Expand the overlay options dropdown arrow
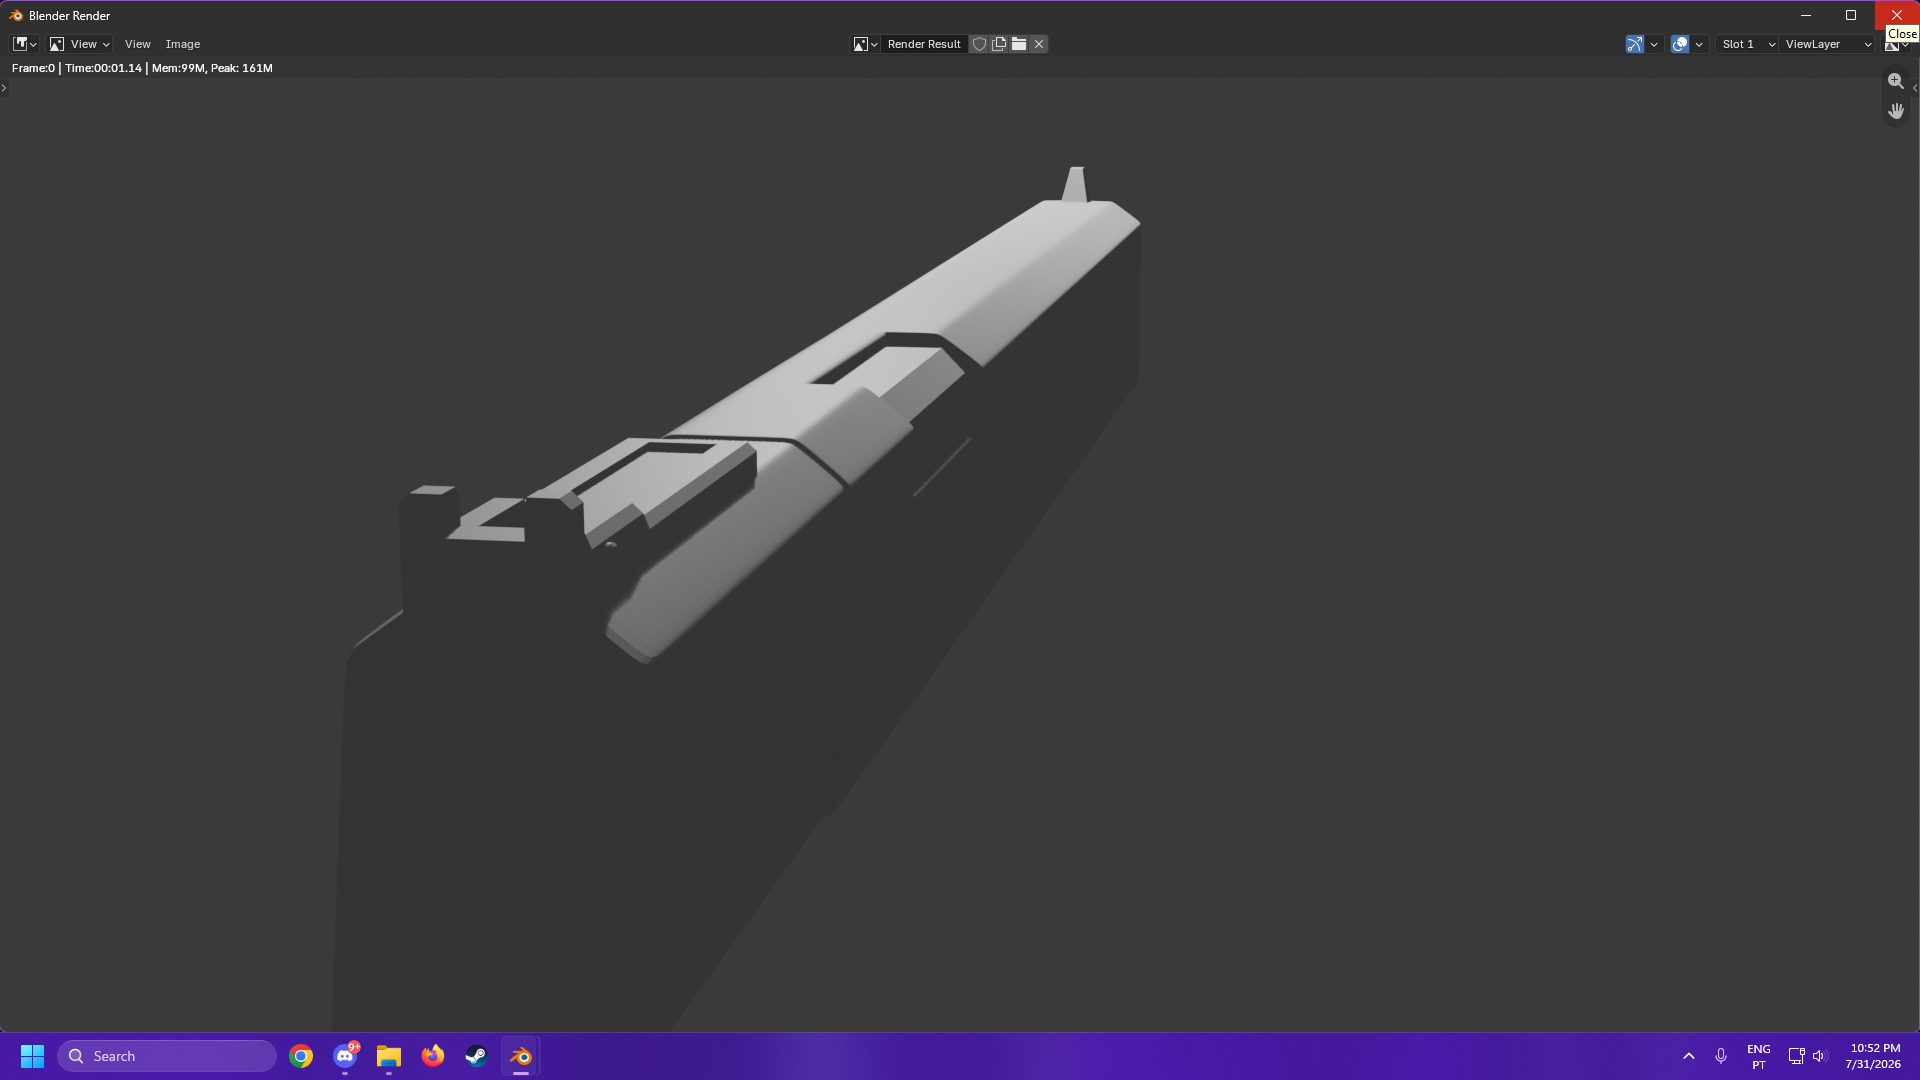This screenshot has height=1080, width=1920. point(1699,44)
